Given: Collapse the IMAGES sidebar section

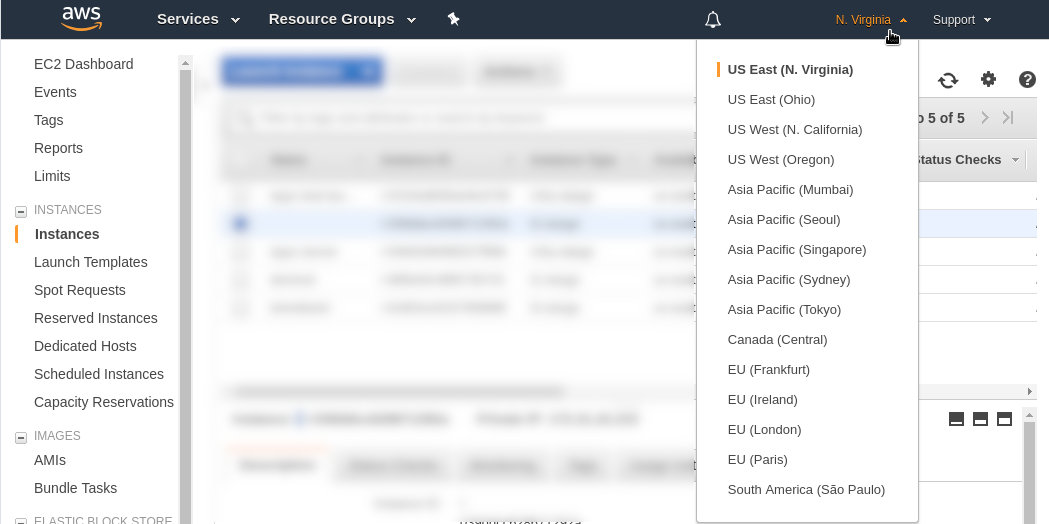Looking at the screenshot, I should coord(20,437).
